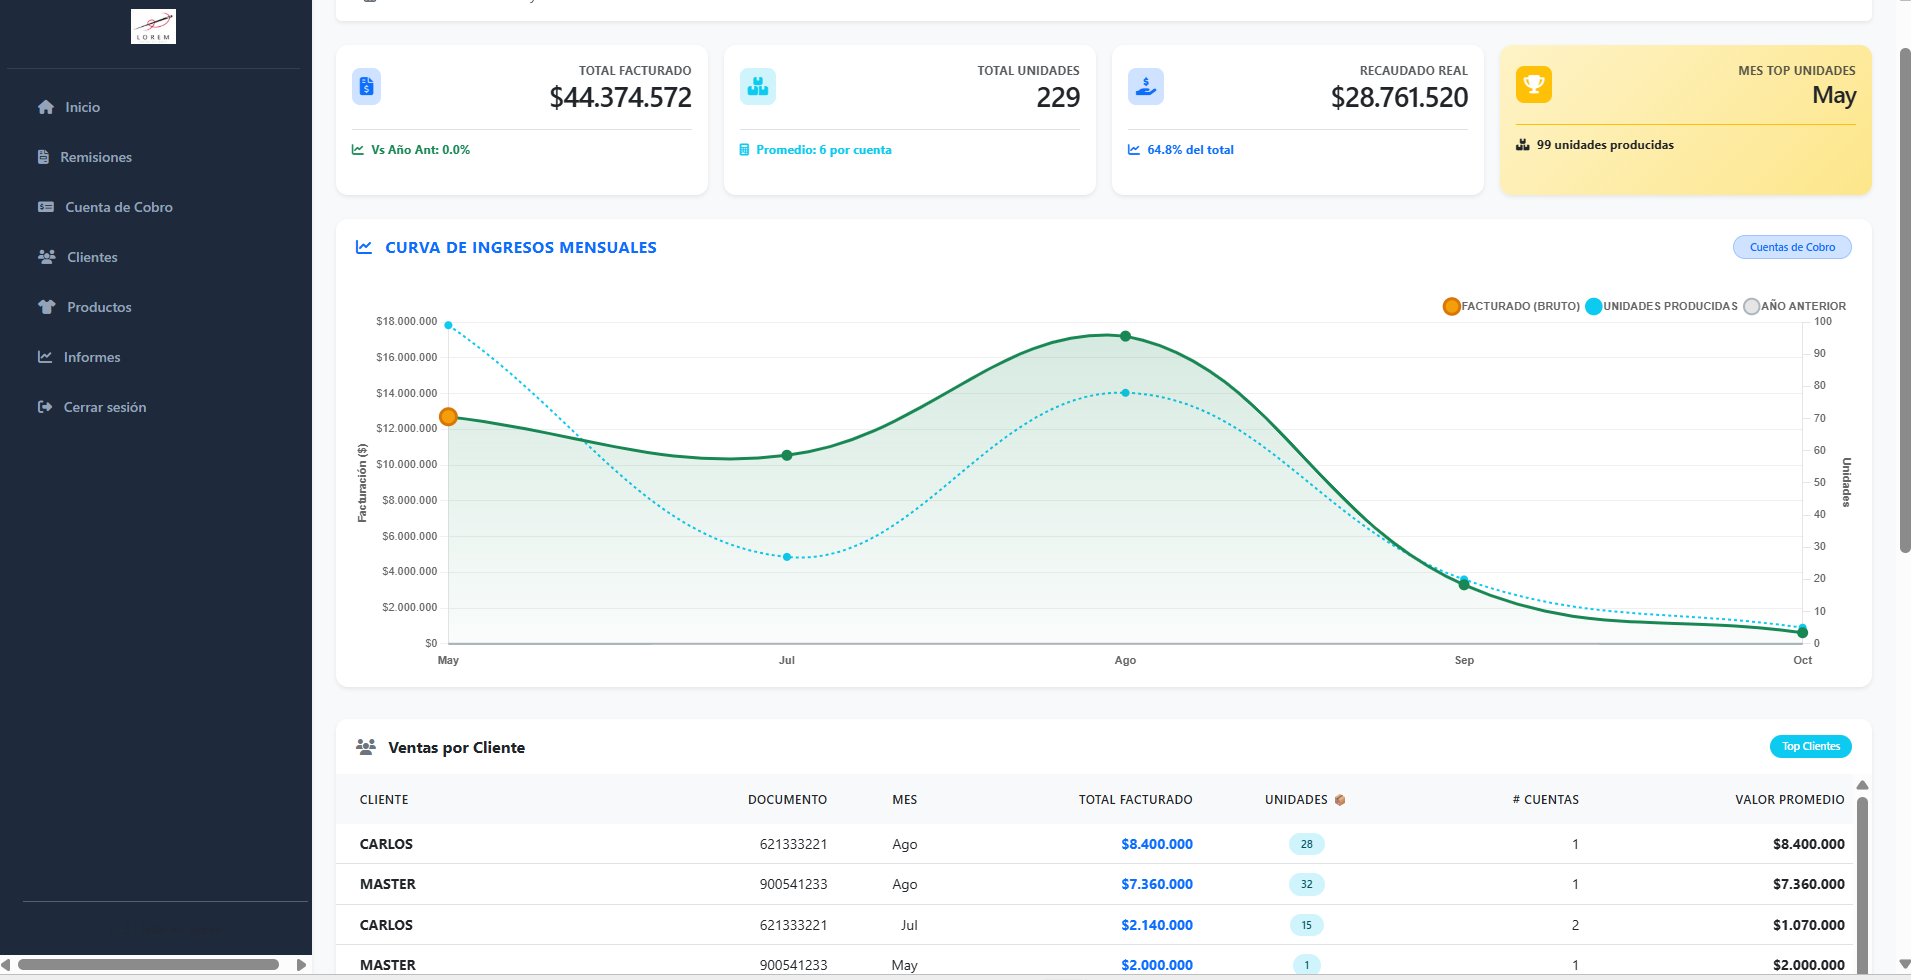Click the green Ago peak data point
Viewport: 1911px width, 980px height.
click(x=1125, y=336)
